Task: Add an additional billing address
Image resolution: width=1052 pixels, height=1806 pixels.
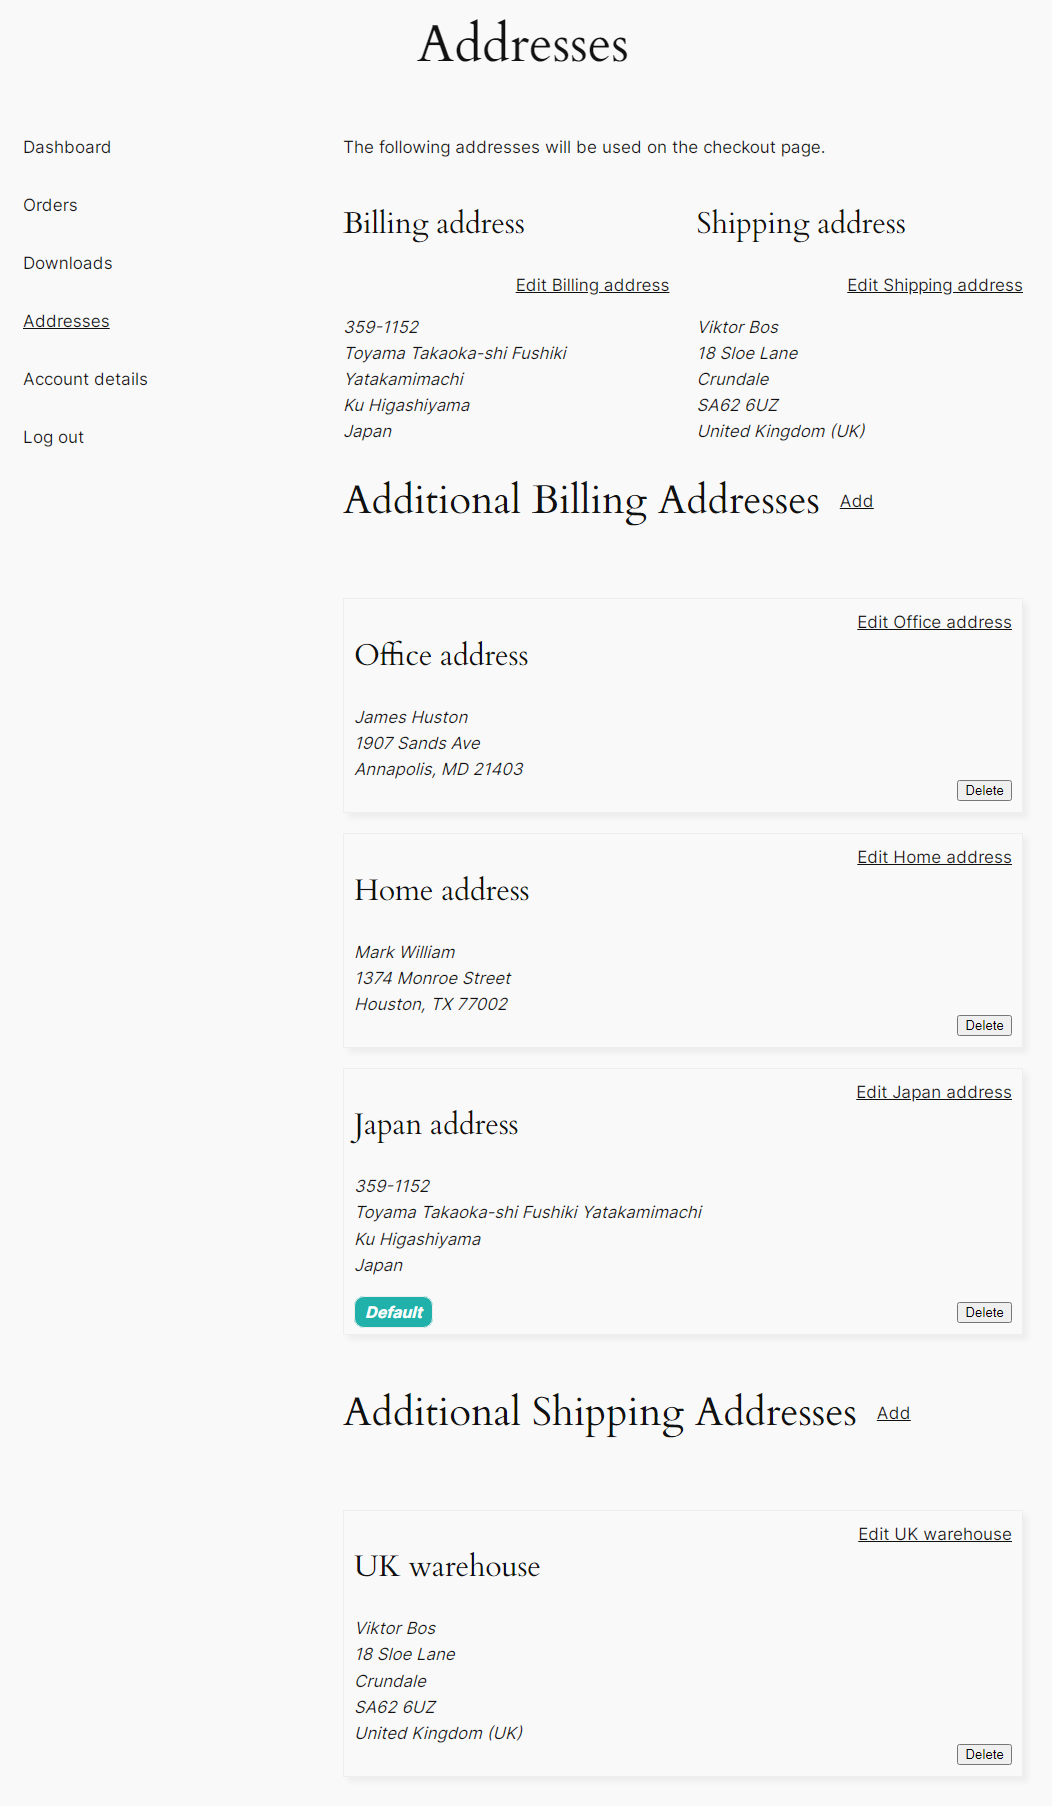Action: point(856,501)
